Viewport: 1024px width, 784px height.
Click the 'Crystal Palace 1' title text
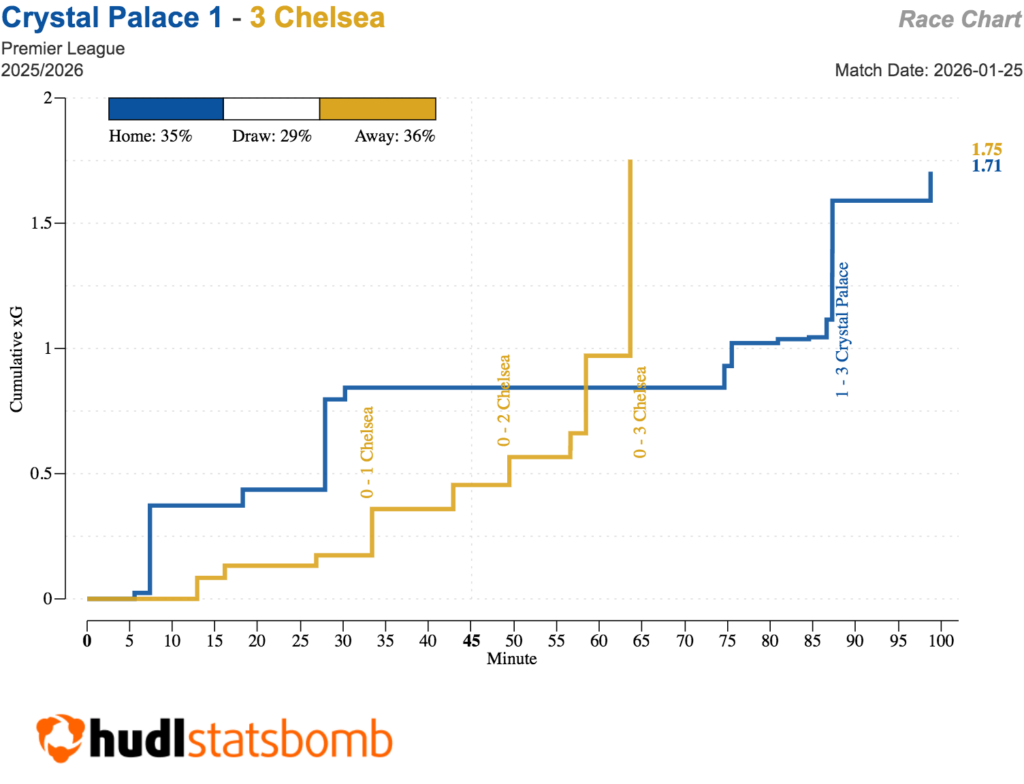(111, 19)
